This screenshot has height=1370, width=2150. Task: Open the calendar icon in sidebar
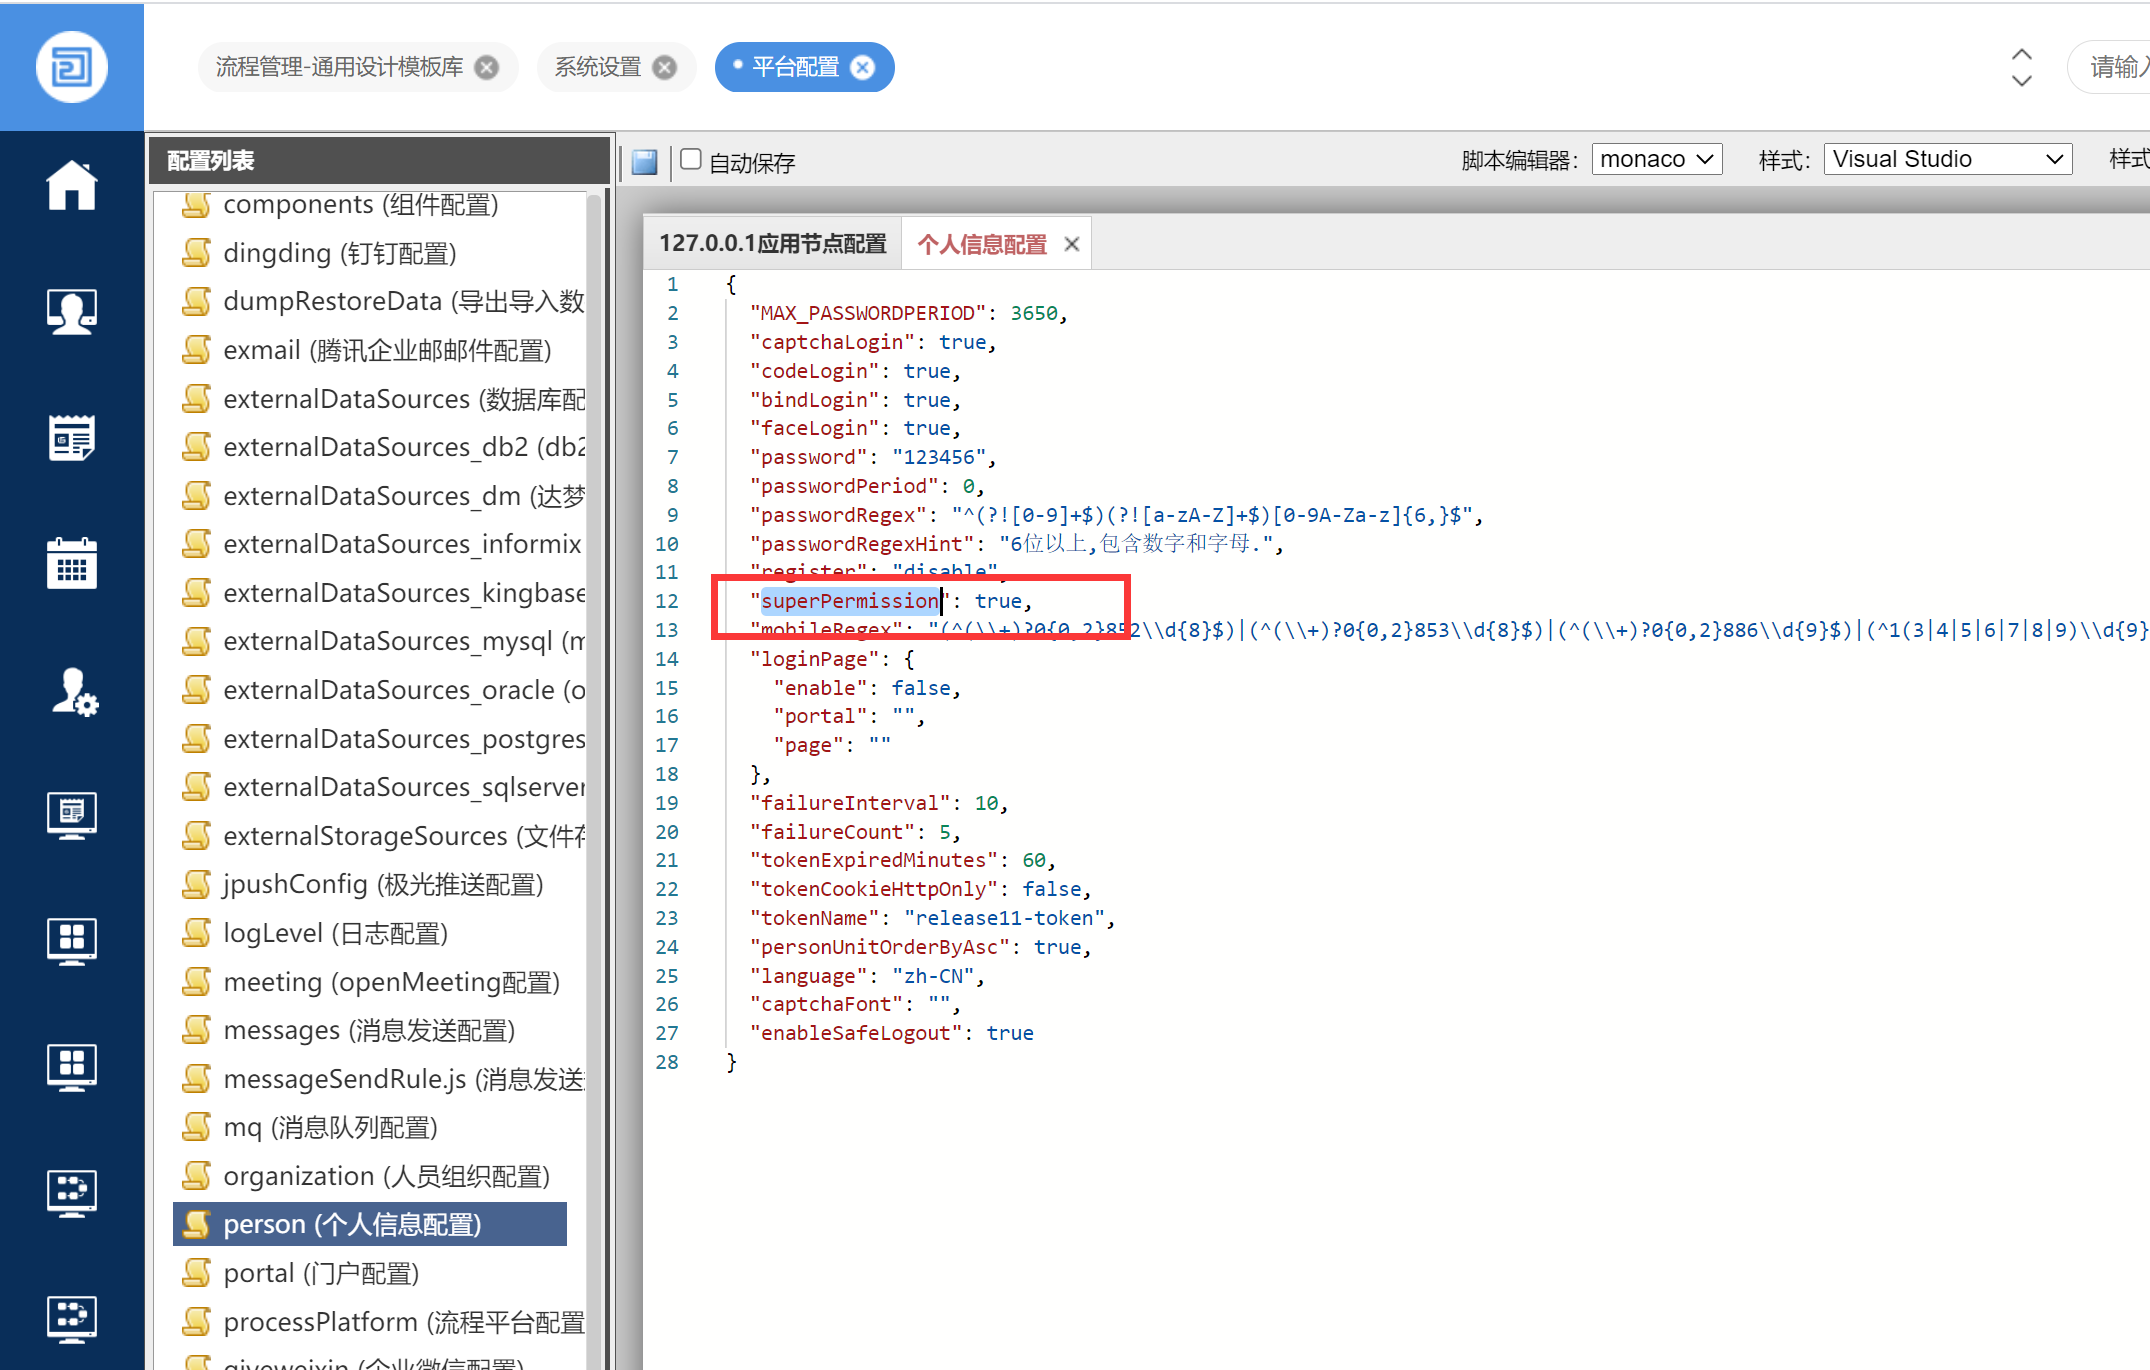click(71, 564)
